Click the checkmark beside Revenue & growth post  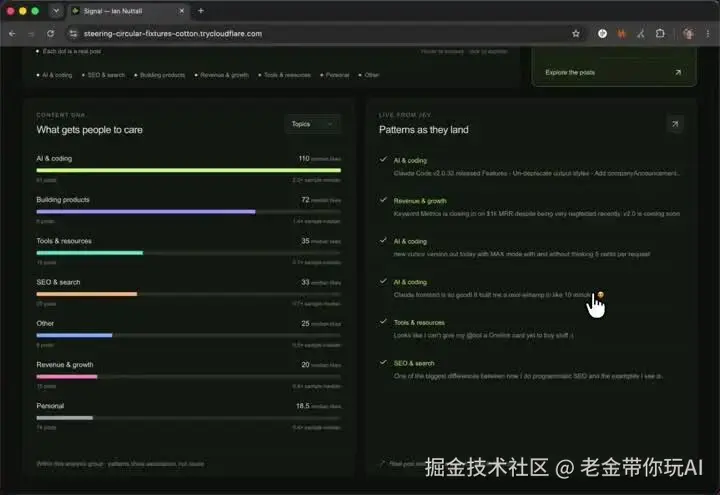383,200
